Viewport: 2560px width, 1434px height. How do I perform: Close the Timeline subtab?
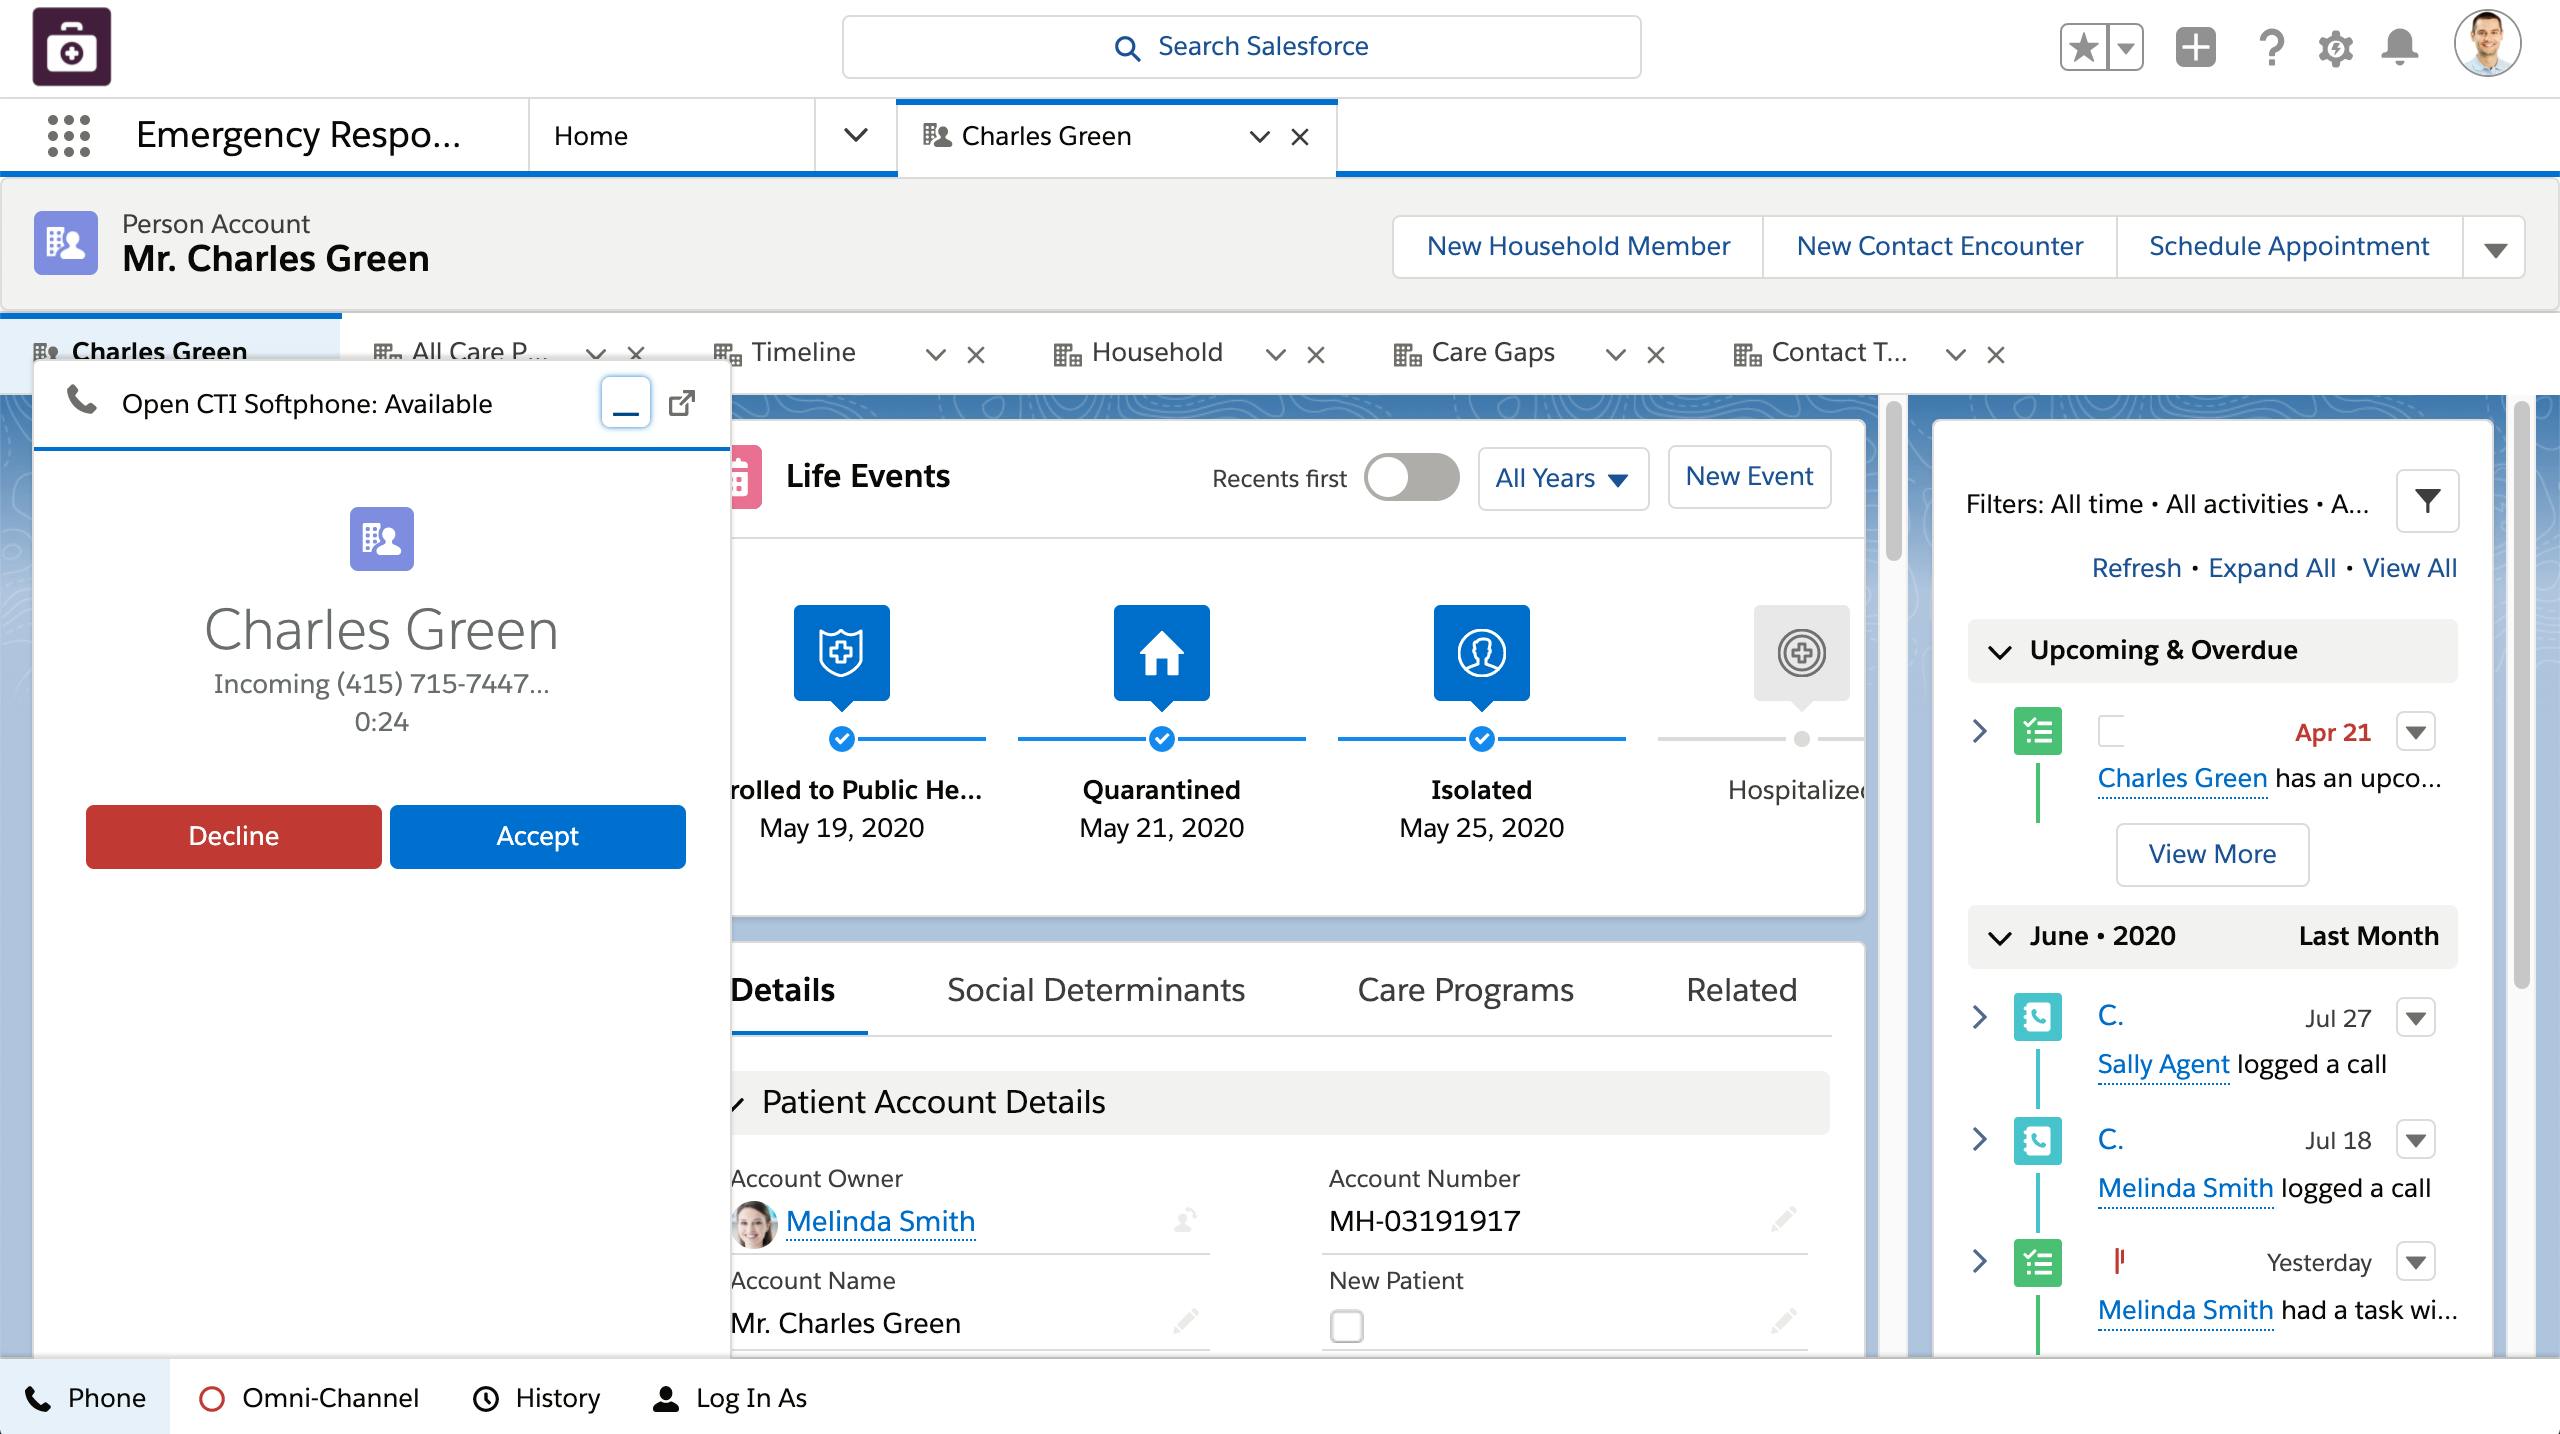click(976, 354)
